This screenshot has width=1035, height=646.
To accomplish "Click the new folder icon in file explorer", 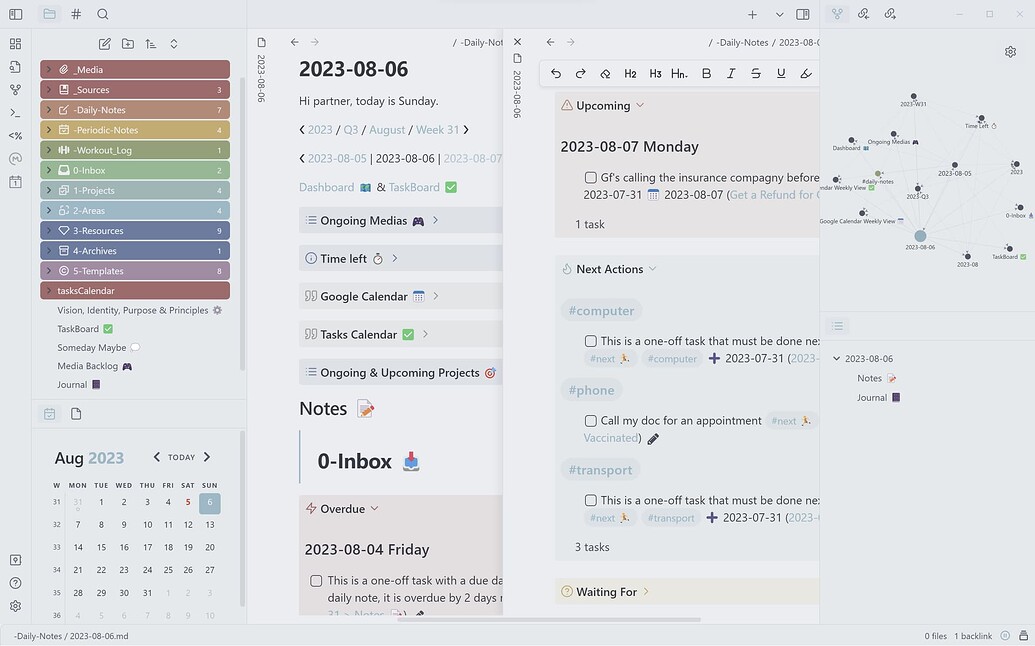I will point(127,44).
